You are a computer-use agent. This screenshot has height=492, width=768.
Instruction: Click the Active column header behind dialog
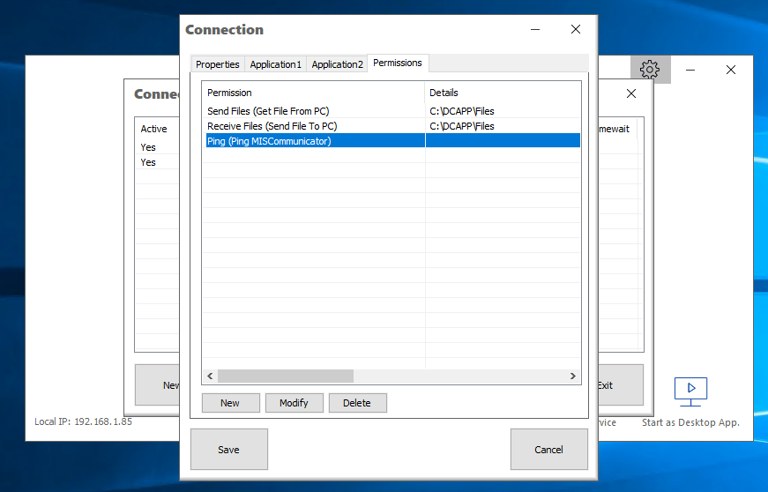click(154, 129)
